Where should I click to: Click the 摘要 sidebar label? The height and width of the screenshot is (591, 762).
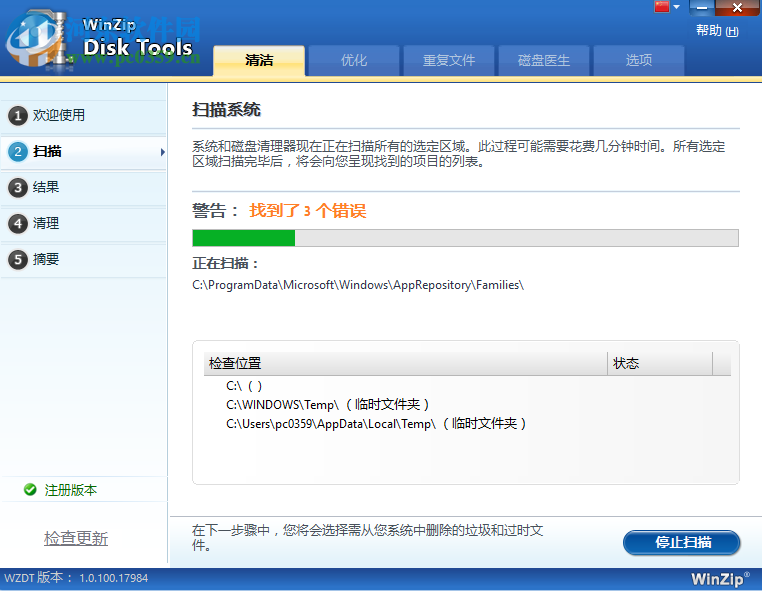(46, 259)
